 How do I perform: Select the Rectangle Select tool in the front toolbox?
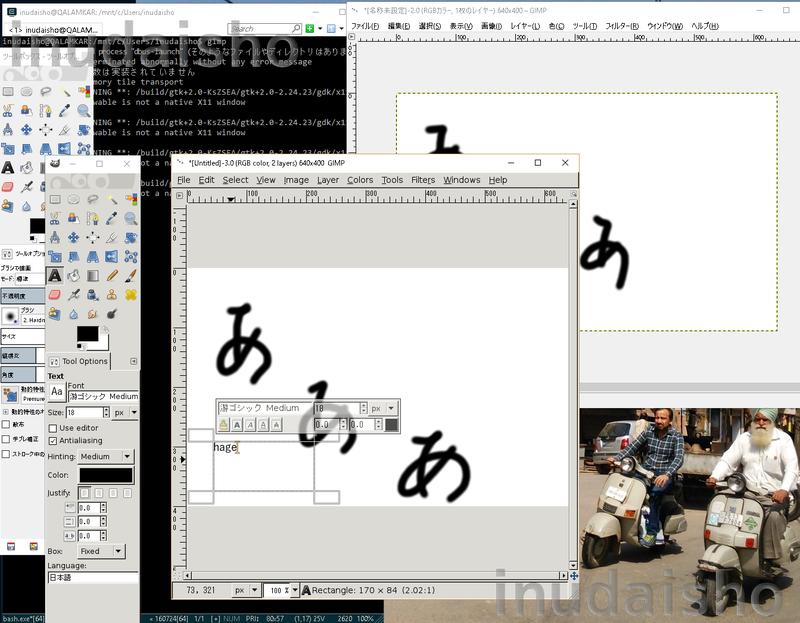55,200
